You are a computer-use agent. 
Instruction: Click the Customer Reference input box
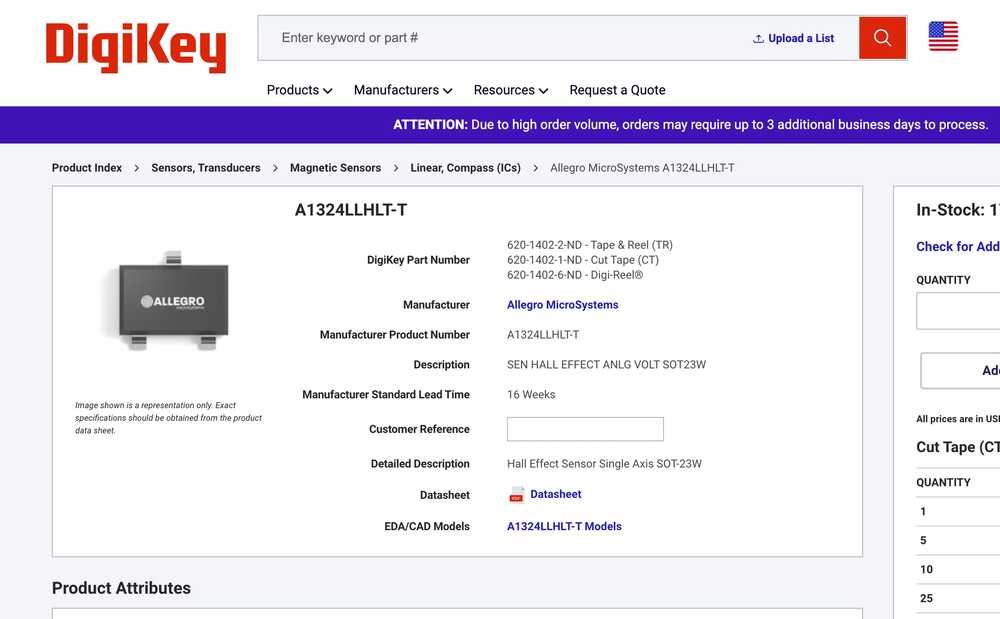[x=585, y=429]
